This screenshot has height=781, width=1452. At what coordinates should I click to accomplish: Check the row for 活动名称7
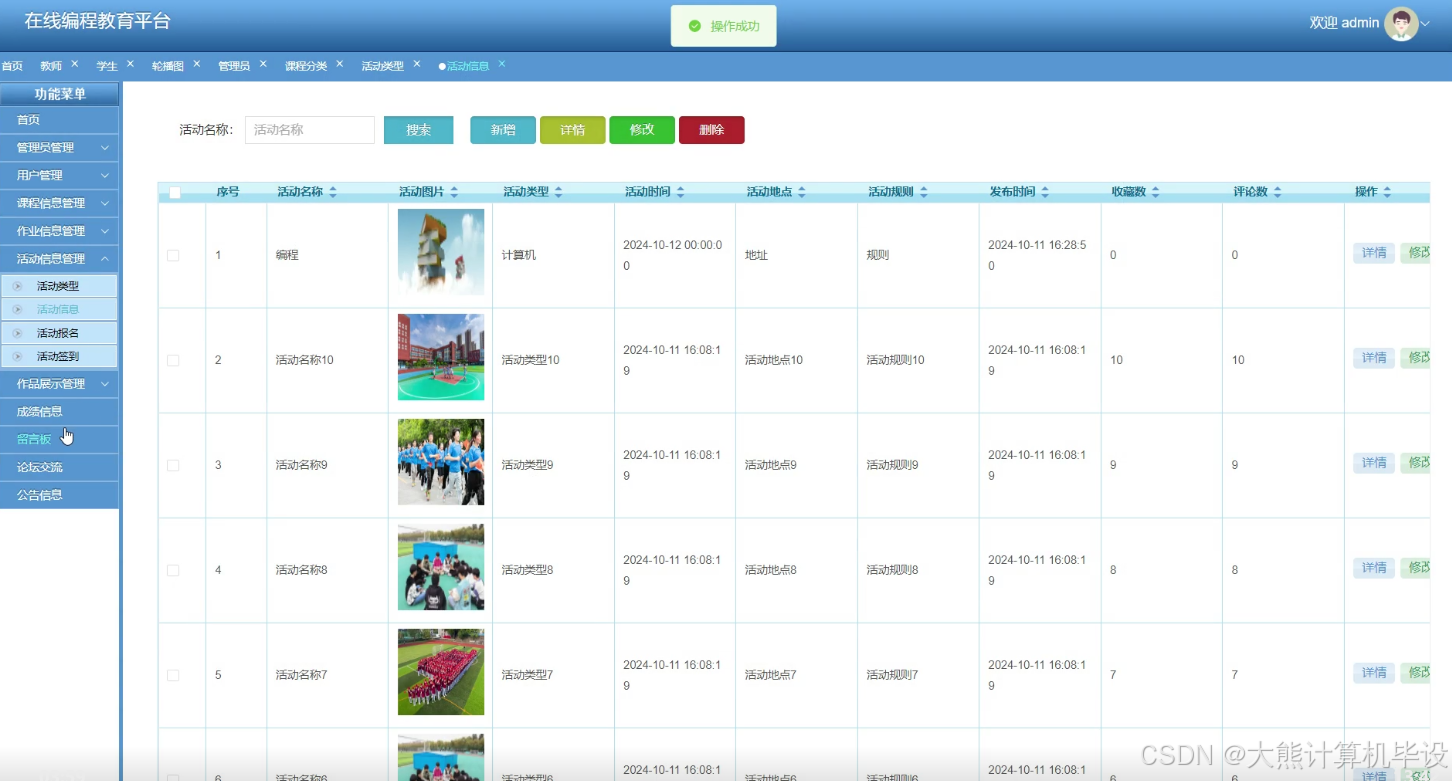[173, 675]
